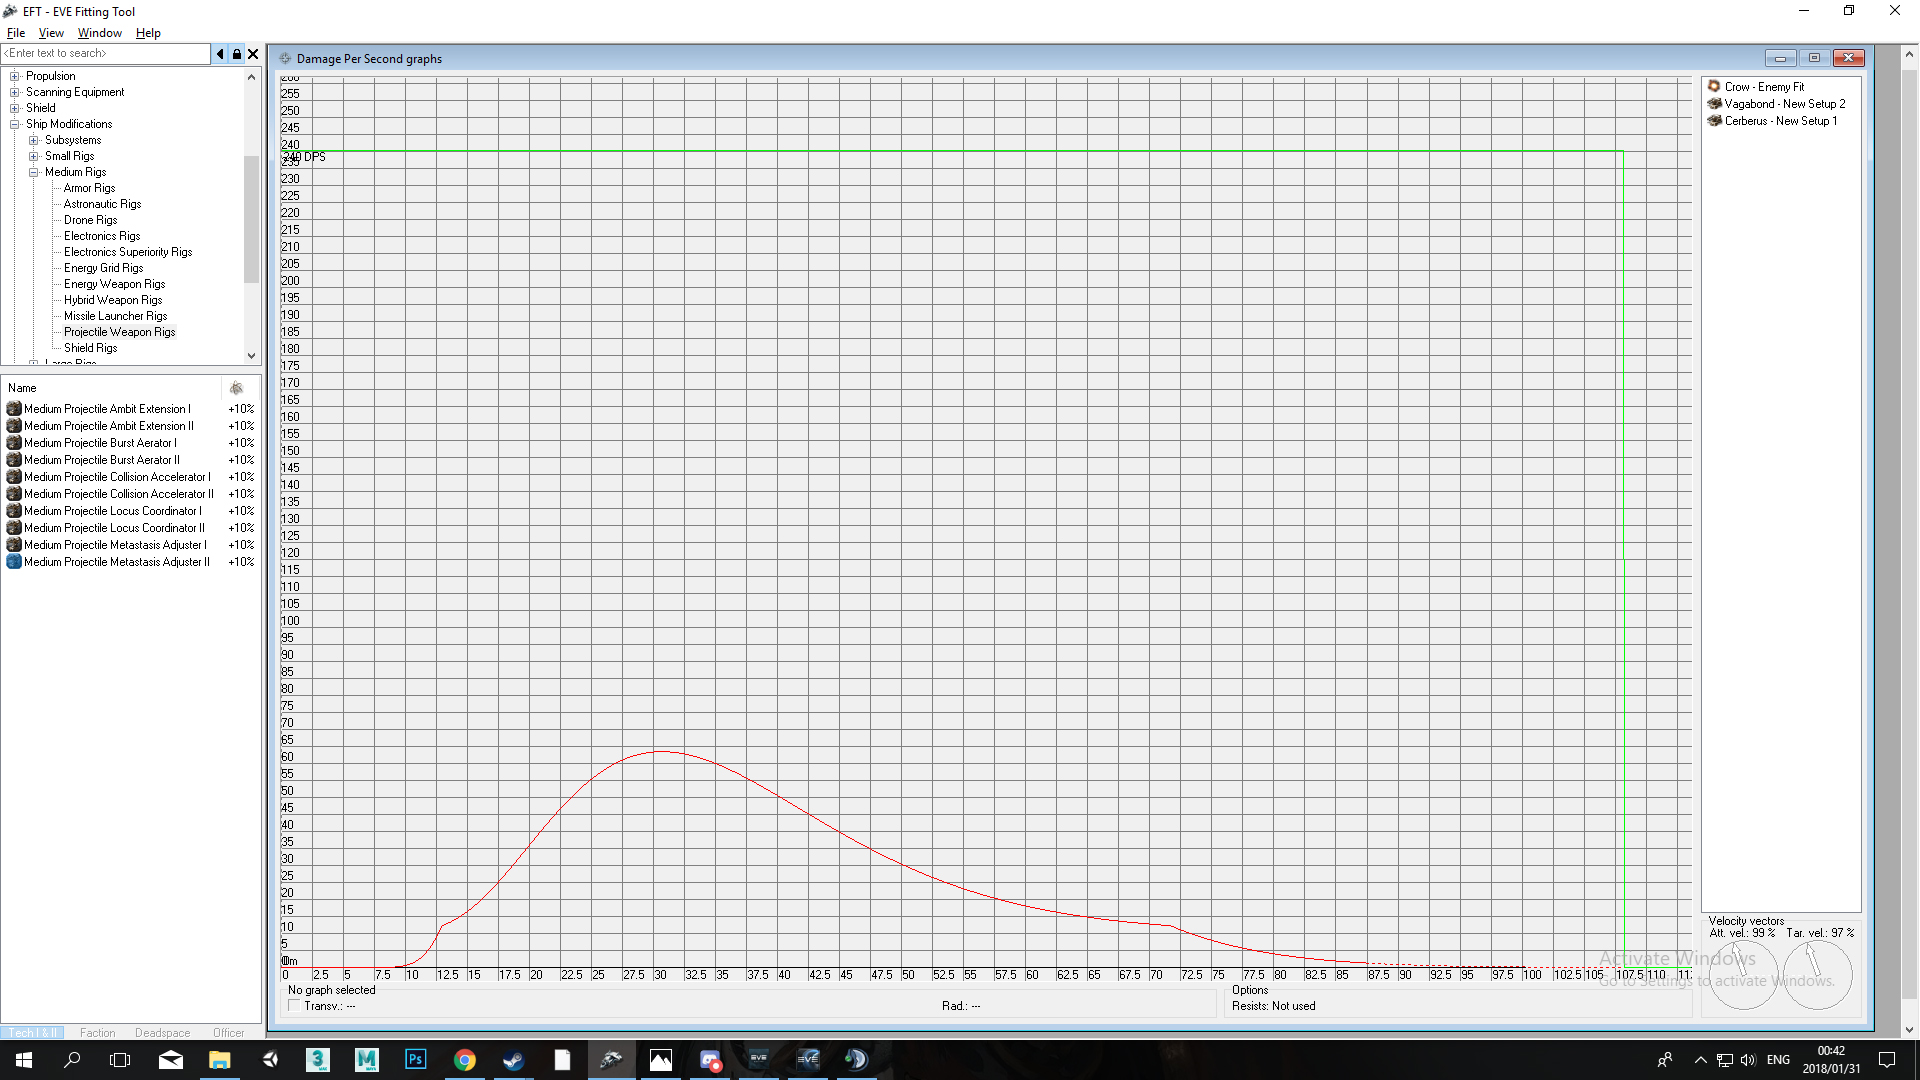Select Shield Rigs in the tree
Image resolution: width=1920 pixels, height=1080 pixels.
tap(90, 348)
